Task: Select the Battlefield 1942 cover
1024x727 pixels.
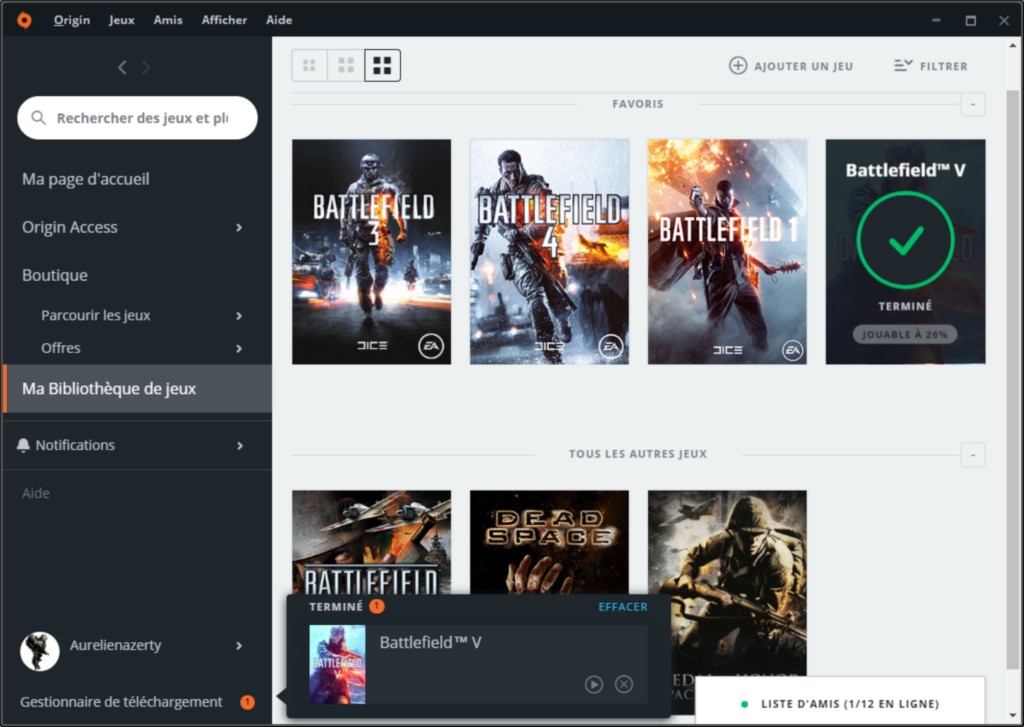Action: [372, 542]
